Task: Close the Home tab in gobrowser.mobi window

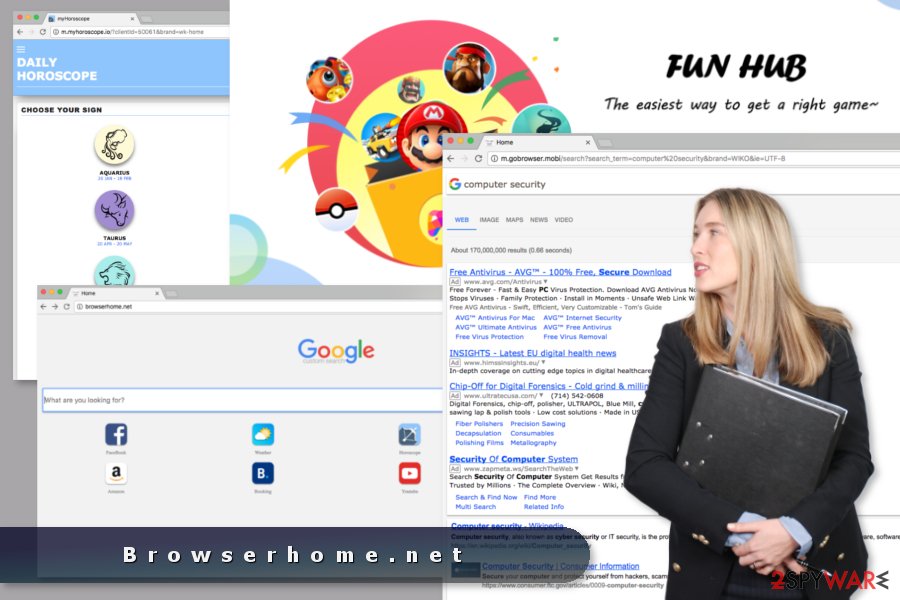Action: 587,142
